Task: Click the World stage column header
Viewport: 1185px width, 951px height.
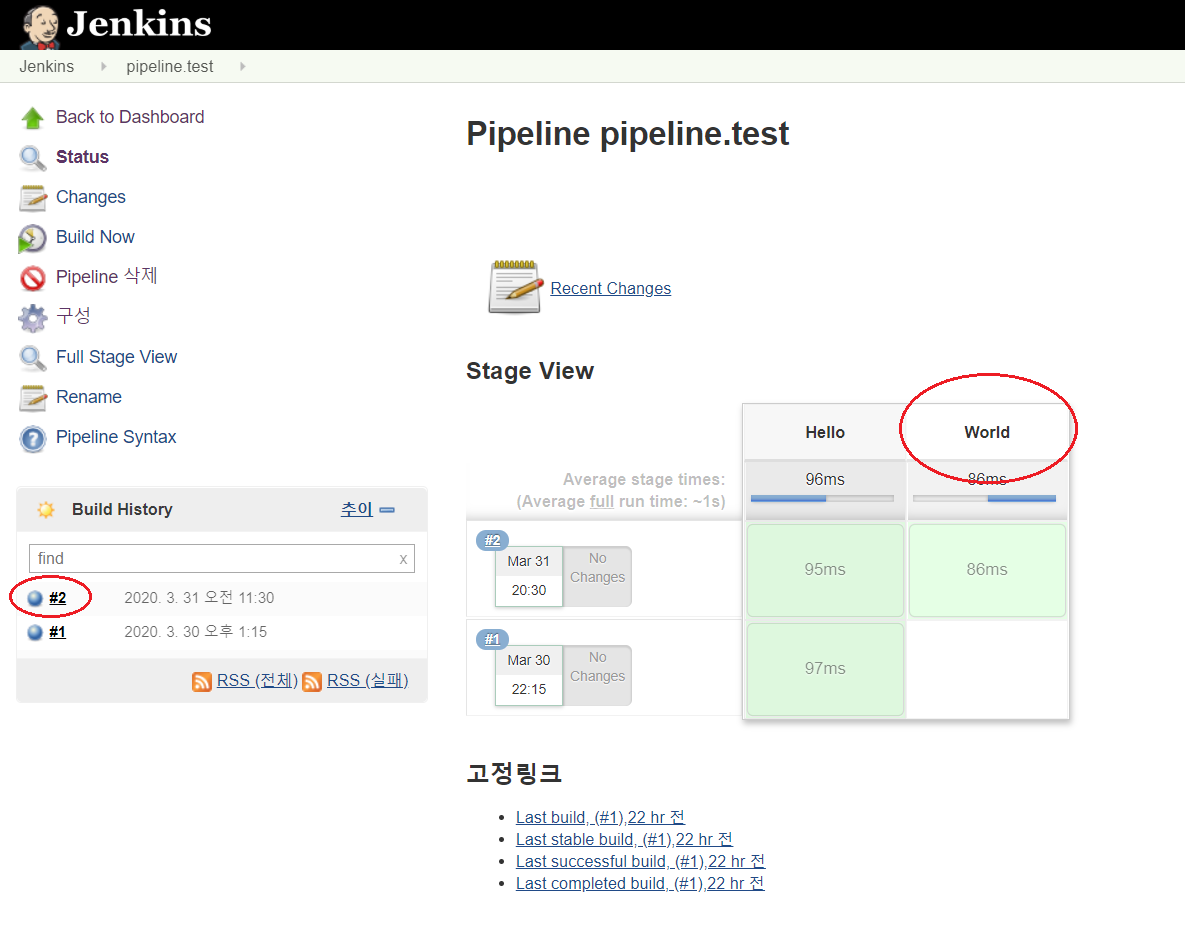Action: click(986, 432)
